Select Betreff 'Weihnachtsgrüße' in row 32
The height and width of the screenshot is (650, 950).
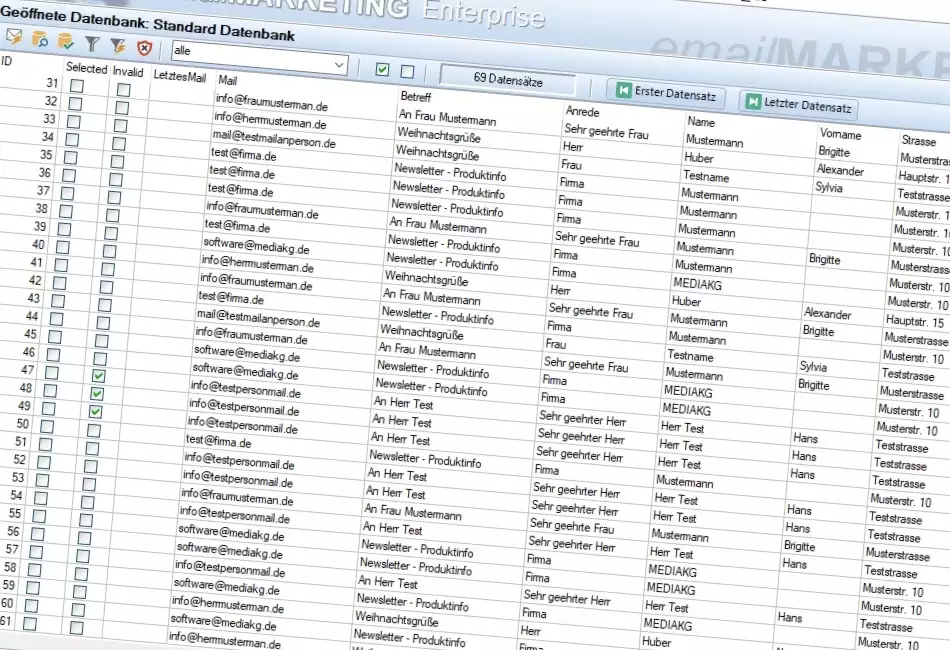pos(439,134)
